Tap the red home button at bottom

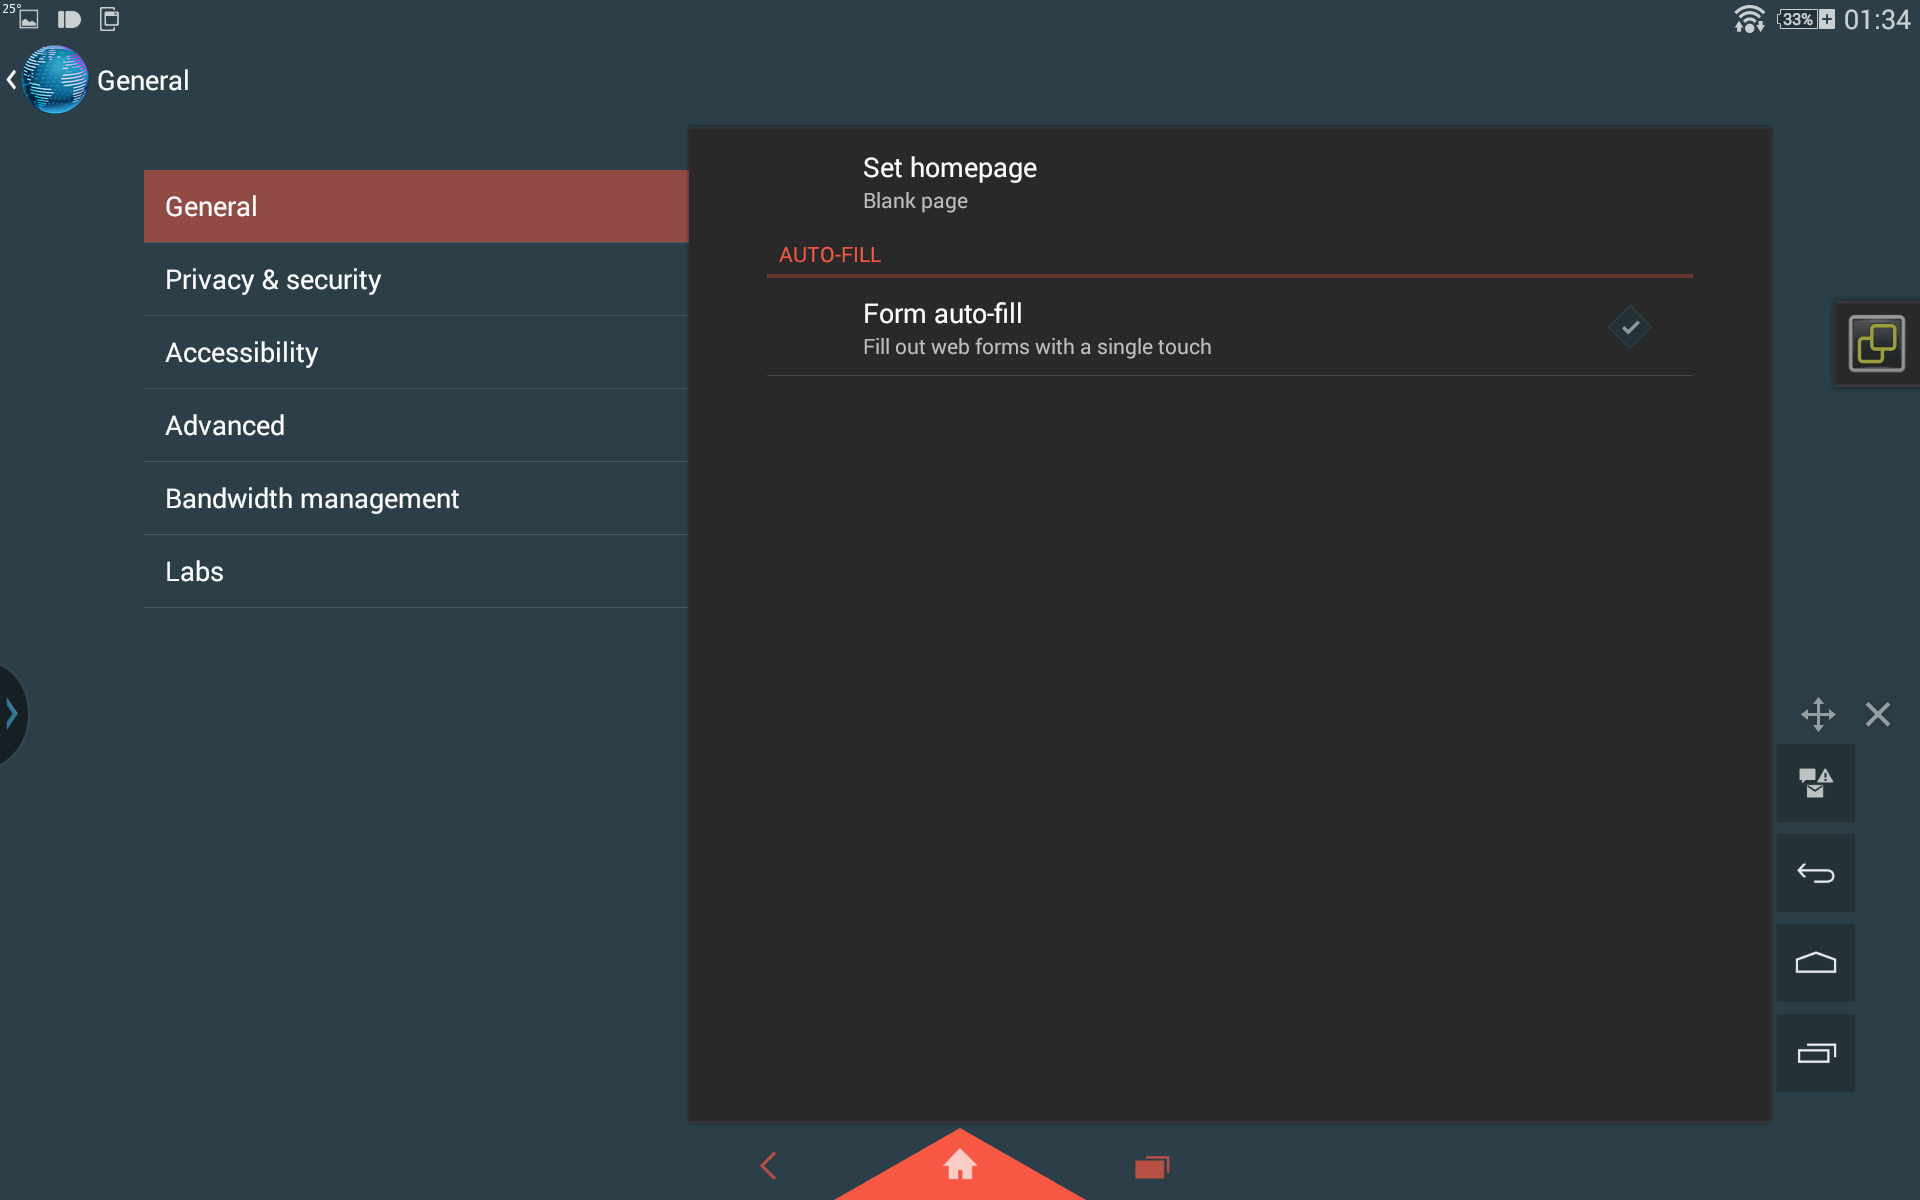[960, 1164]
